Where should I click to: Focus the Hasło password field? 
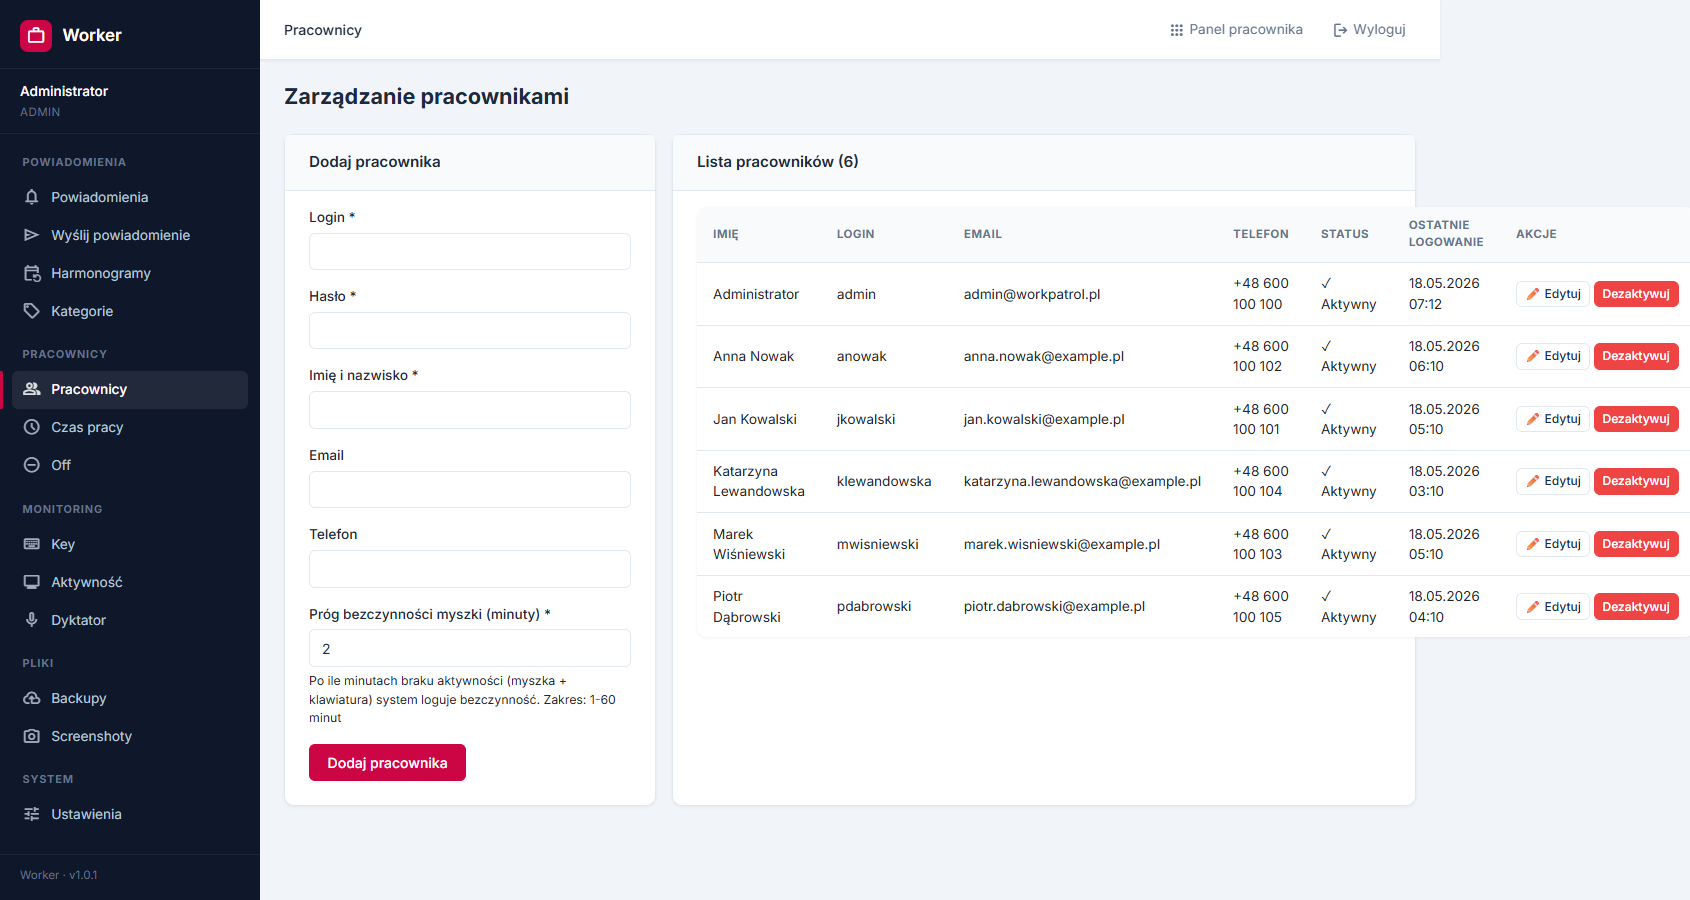coord(470,330)
